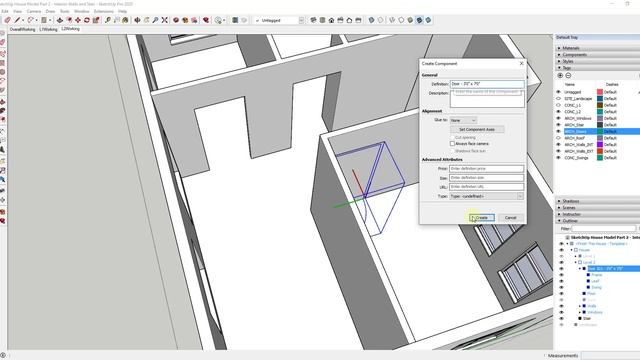Screen dimensions: 640x360
Task: Hide the ARCH_Walls_INT tag
Action: point(558,144)
